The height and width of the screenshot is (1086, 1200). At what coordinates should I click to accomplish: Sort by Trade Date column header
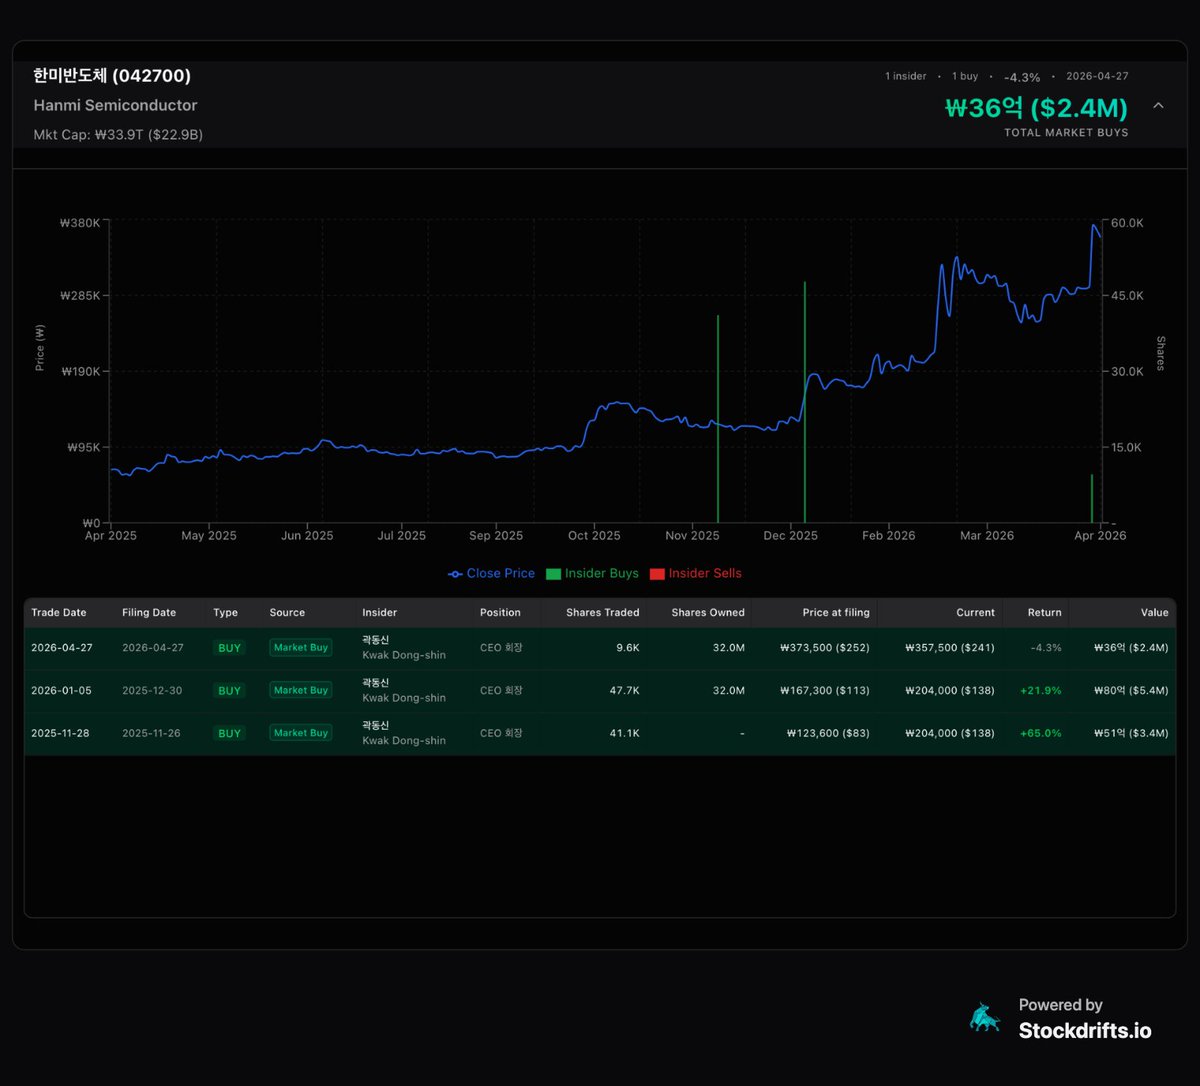click(59, 612)
